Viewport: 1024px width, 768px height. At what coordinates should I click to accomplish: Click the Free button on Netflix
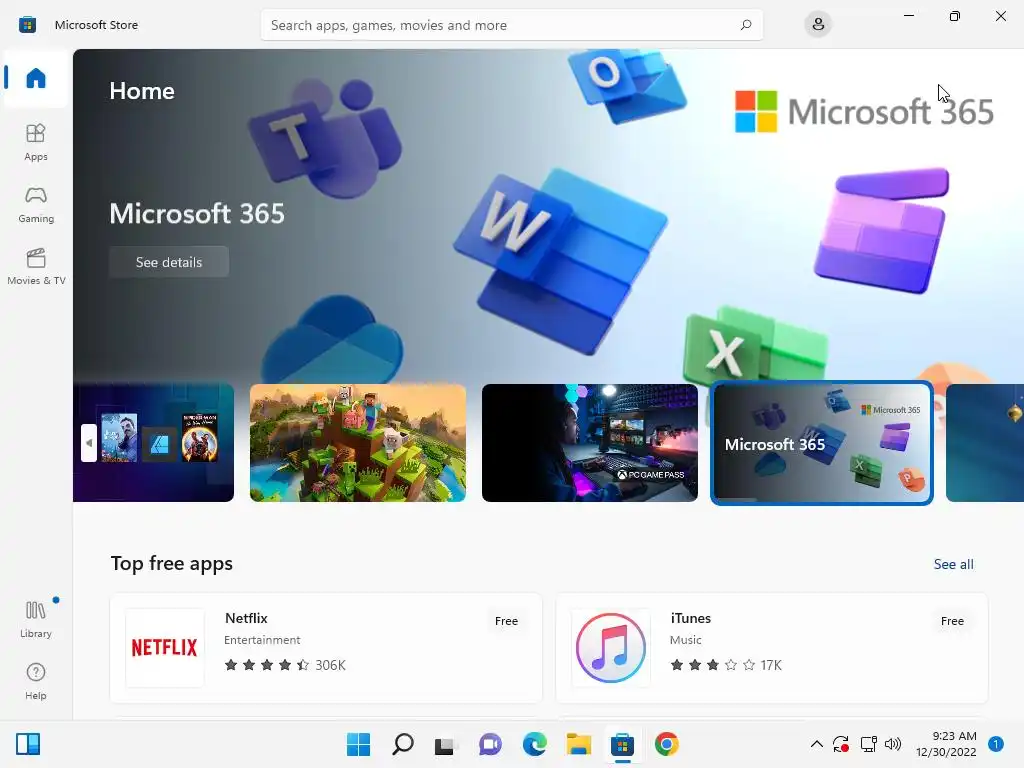pos(506,621)
